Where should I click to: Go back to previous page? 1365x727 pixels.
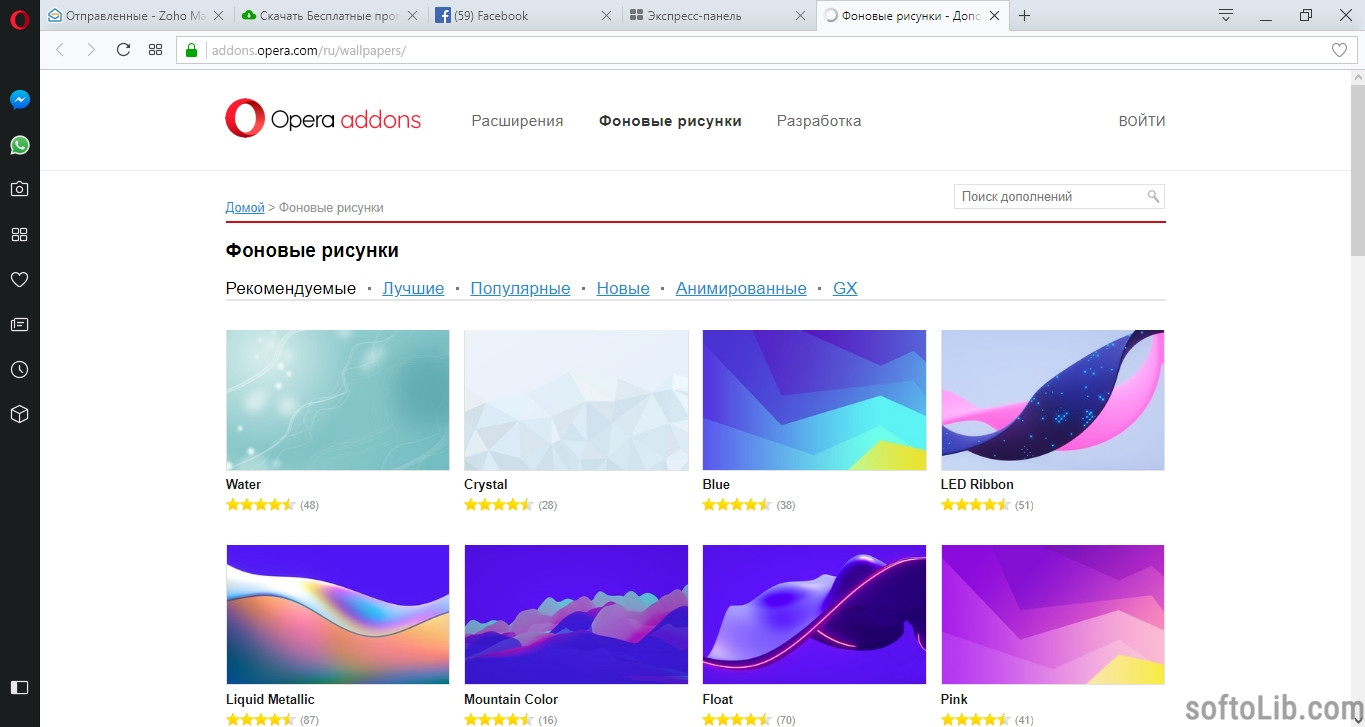[59, 49]
